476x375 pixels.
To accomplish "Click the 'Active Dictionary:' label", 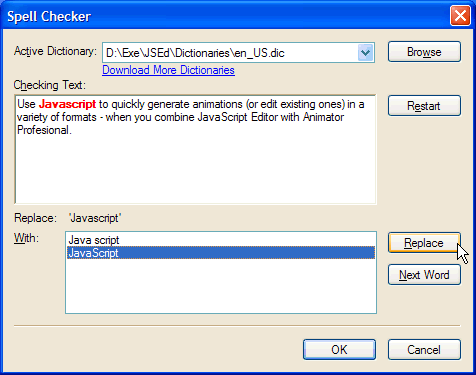I will click(x=55, y=51).
